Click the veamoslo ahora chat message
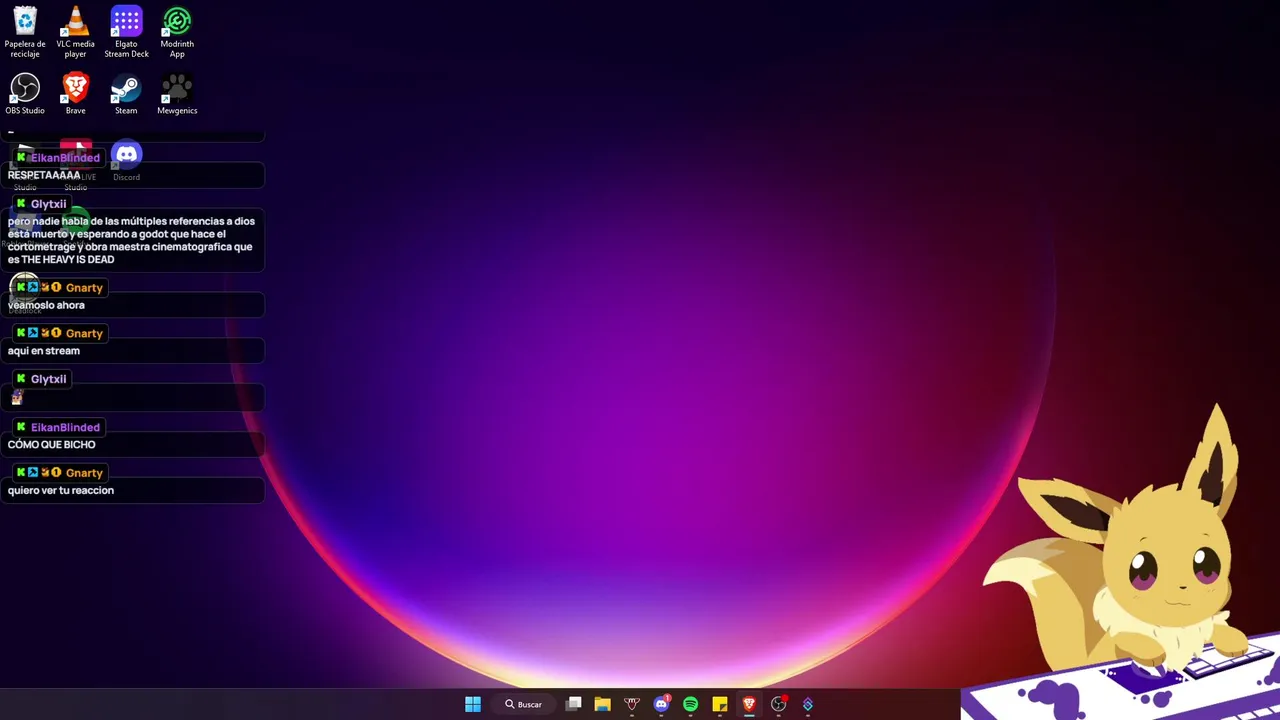Screen dimensions: 1280x720 46,305
